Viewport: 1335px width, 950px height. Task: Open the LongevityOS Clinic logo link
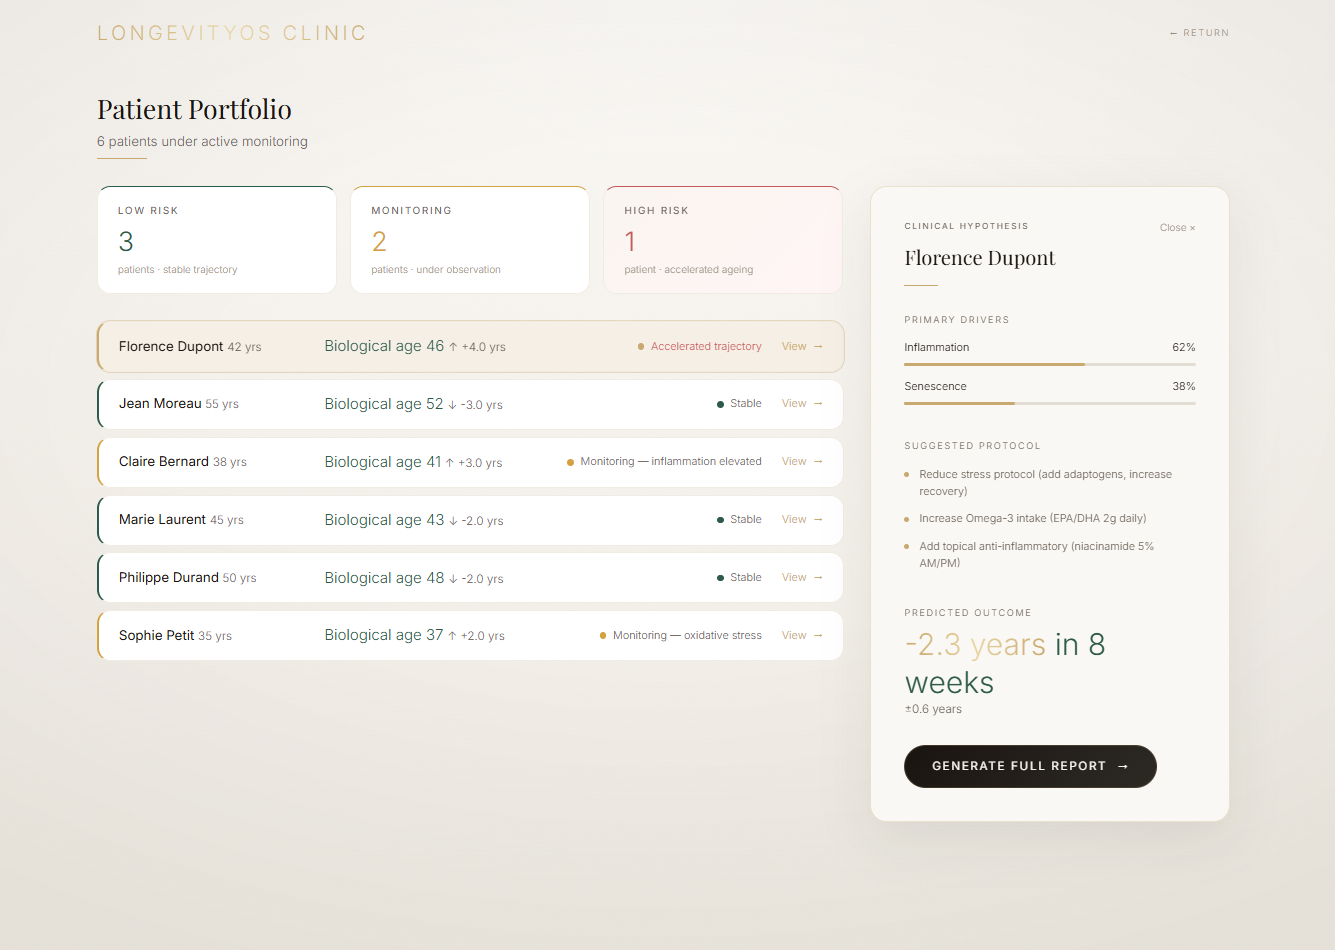(x=231, y=33)
